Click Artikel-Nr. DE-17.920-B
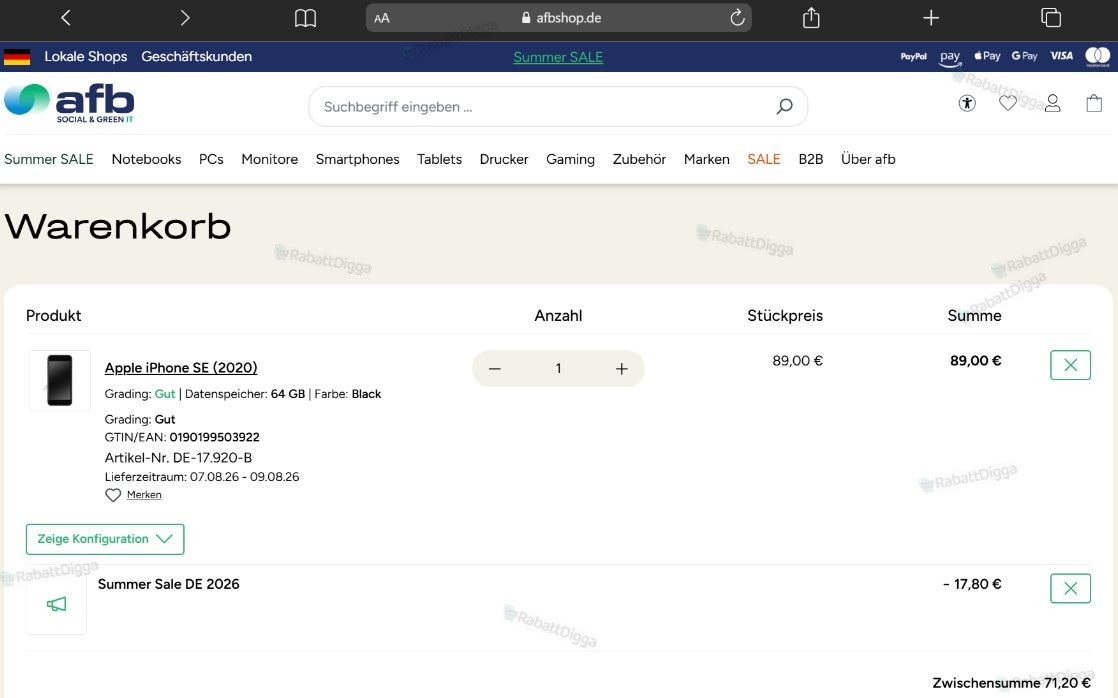This screenshot has height=698, width=1118. 178,458
